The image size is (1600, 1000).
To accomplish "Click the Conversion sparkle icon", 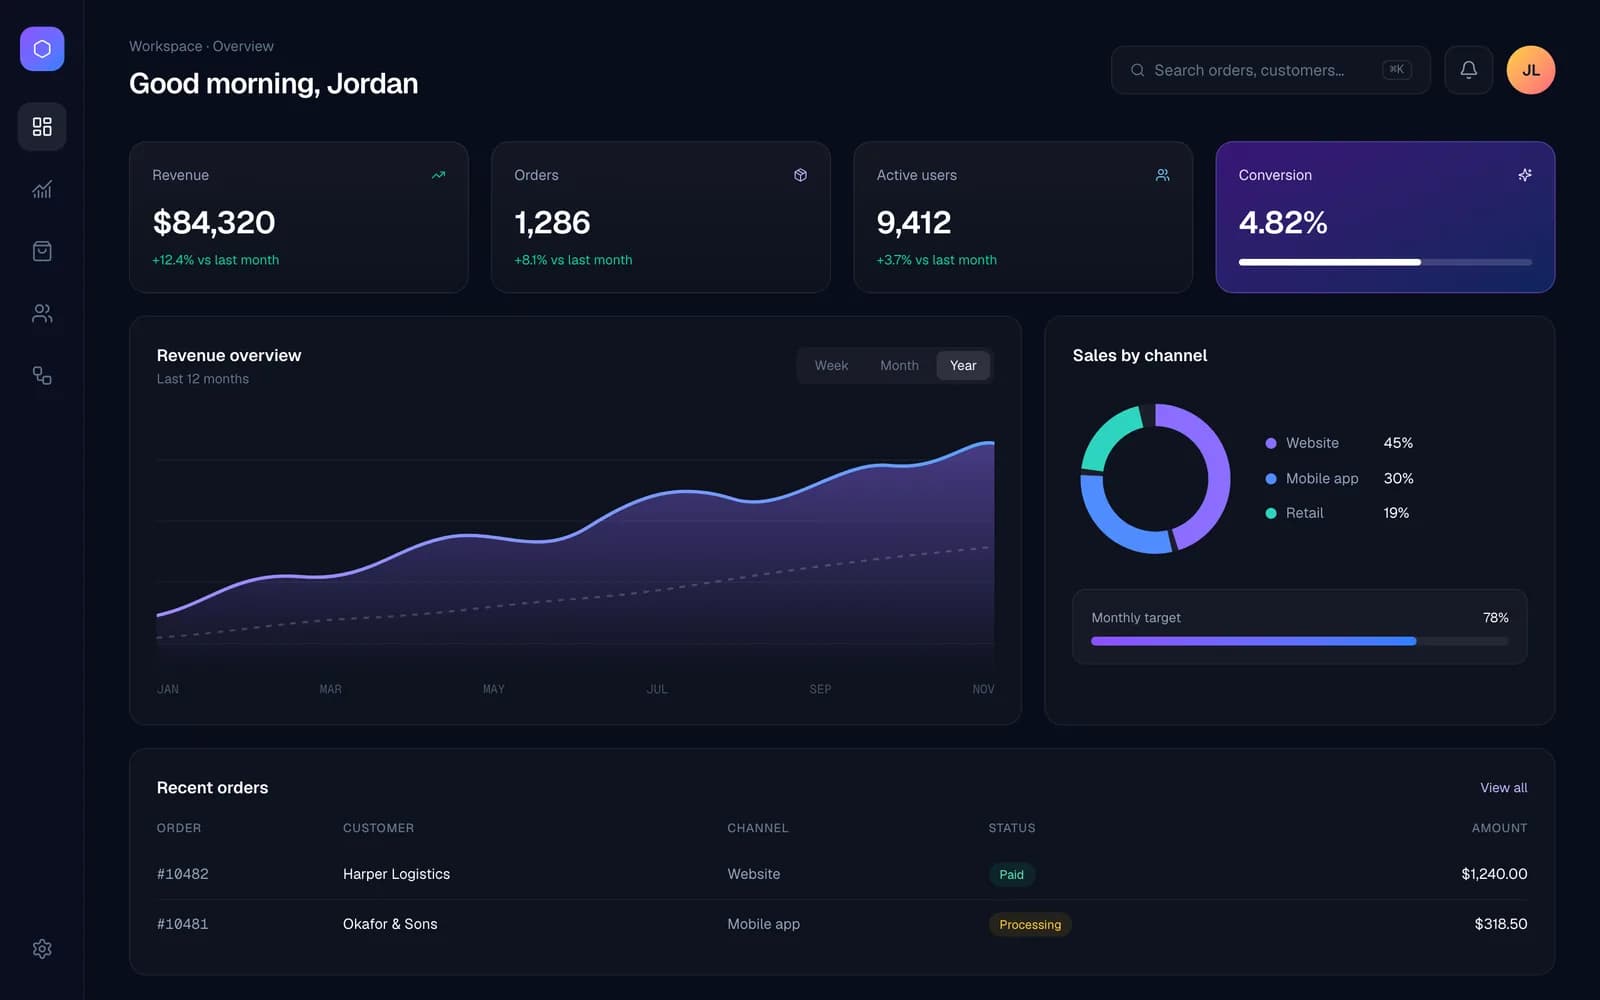I will click(x=1524, y=175).
